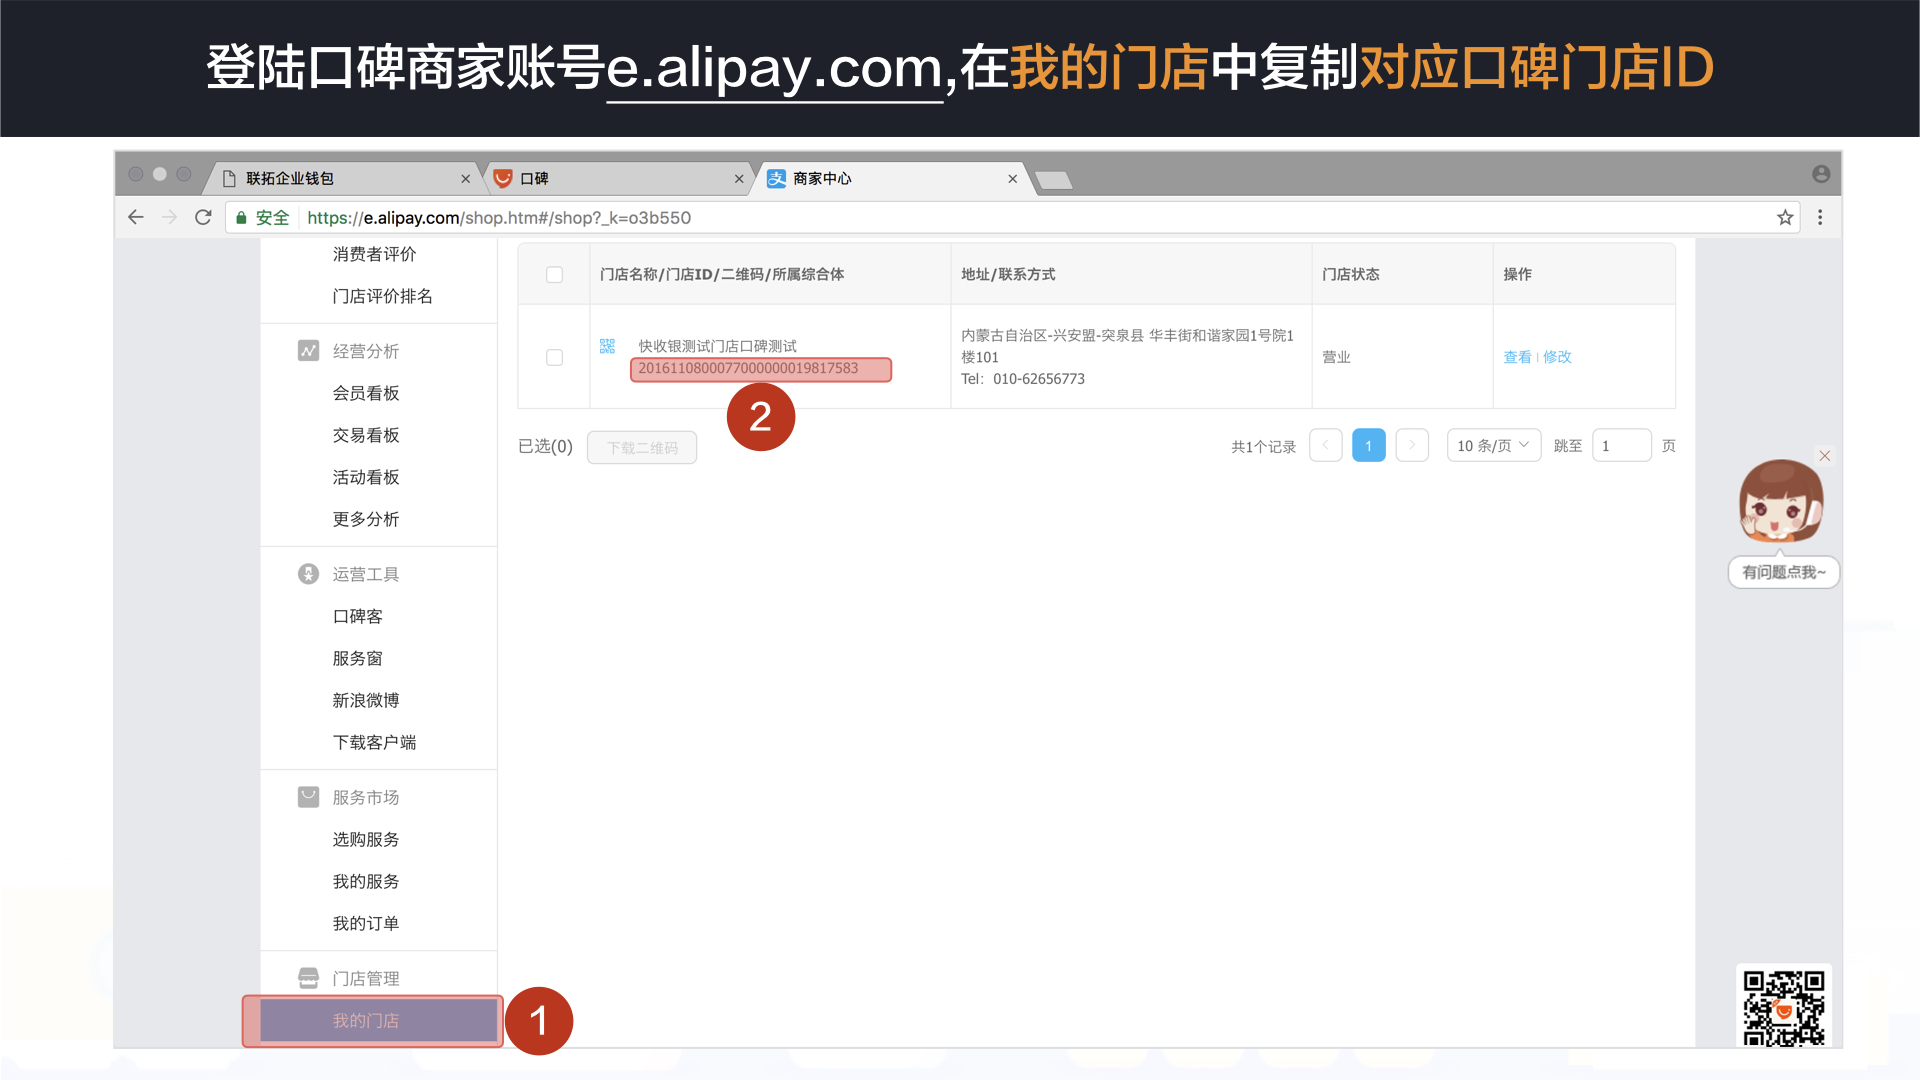Open the browser profile avatar icon

[1821, 174]
